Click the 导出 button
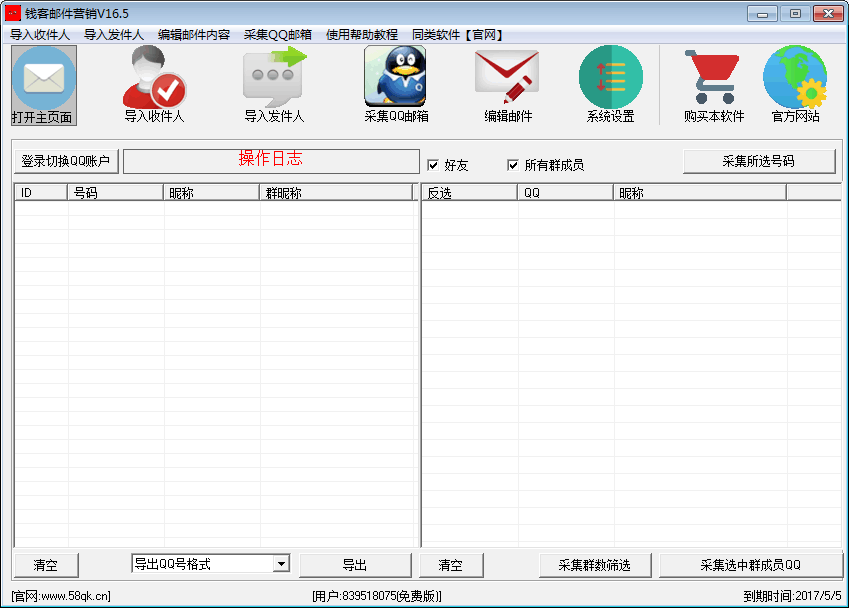The image size is (849, 608). point(355,565)
